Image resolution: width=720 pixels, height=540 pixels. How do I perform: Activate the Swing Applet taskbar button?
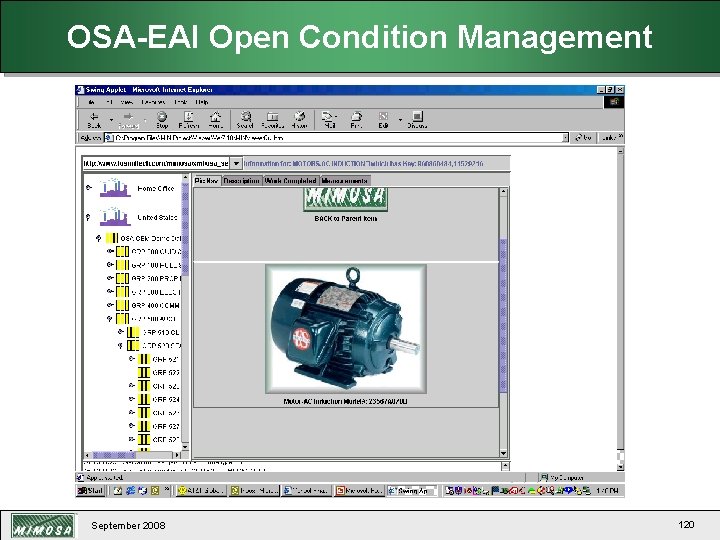click(412, 490)
